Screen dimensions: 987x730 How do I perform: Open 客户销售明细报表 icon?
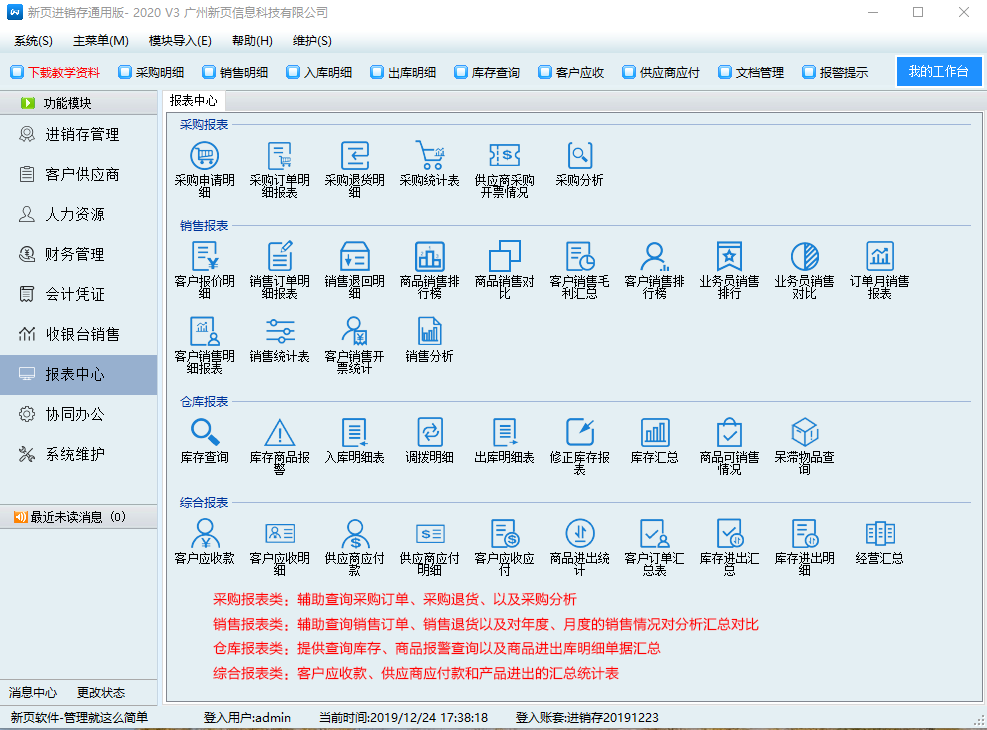click(205, 332)
